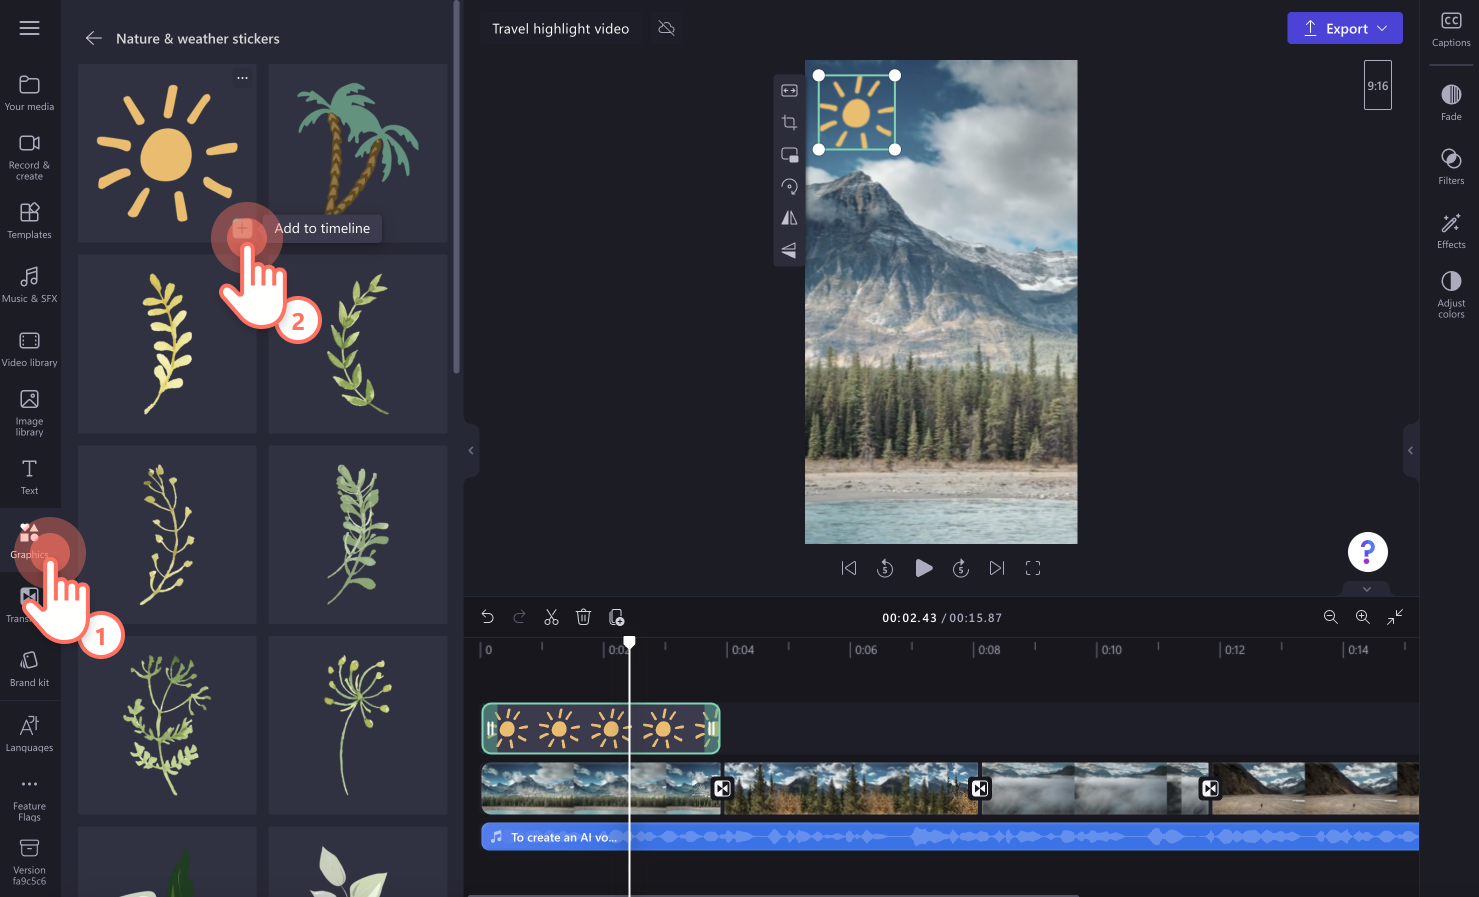The image size is (1479, 897).
Task: Open the Fade panel
Action: click(x=1451, y=102)
